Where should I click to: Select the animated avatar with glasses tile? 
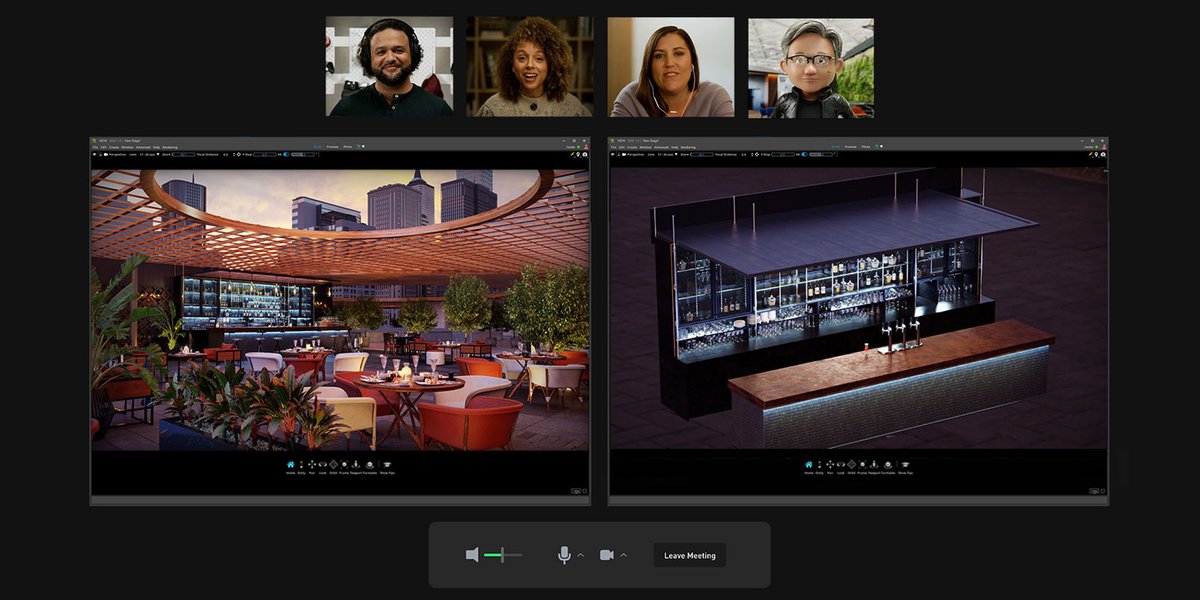(811, 67)
